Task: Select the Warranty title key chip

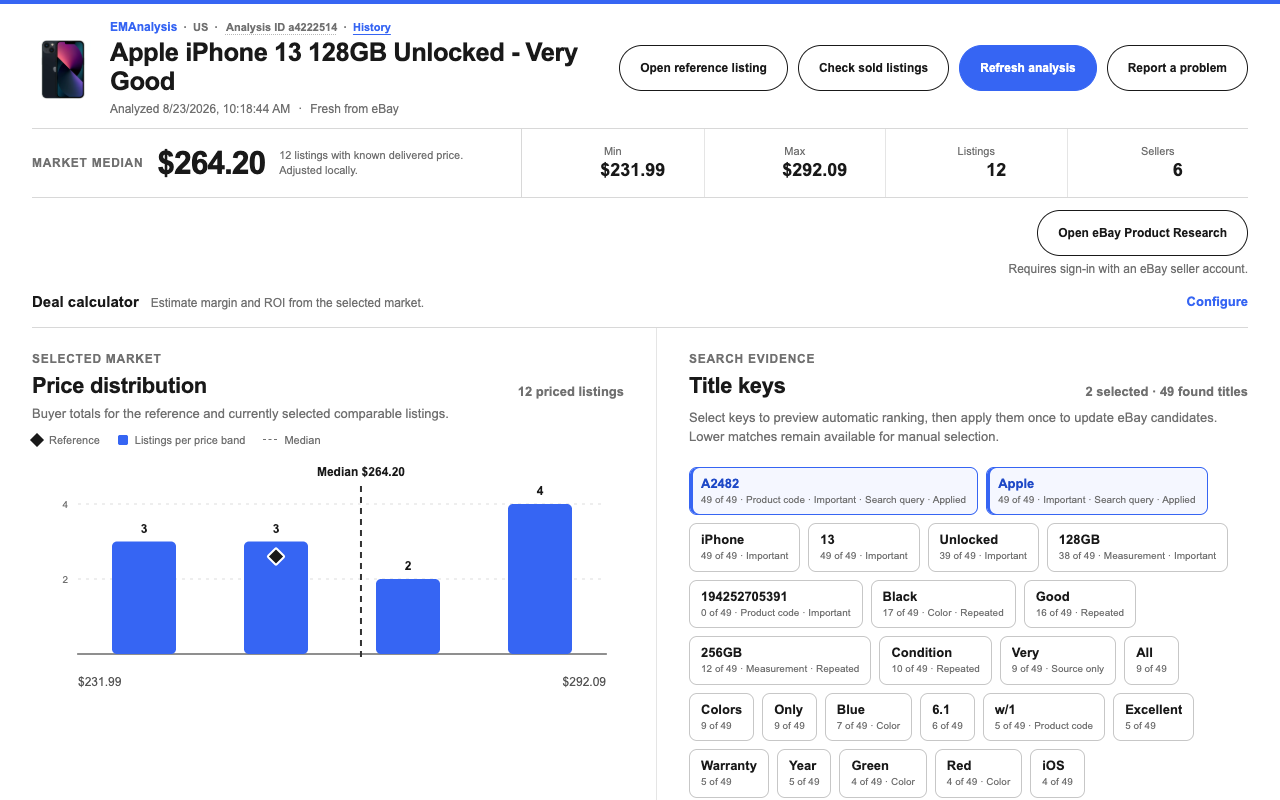Action: click(x=729, y=773)
